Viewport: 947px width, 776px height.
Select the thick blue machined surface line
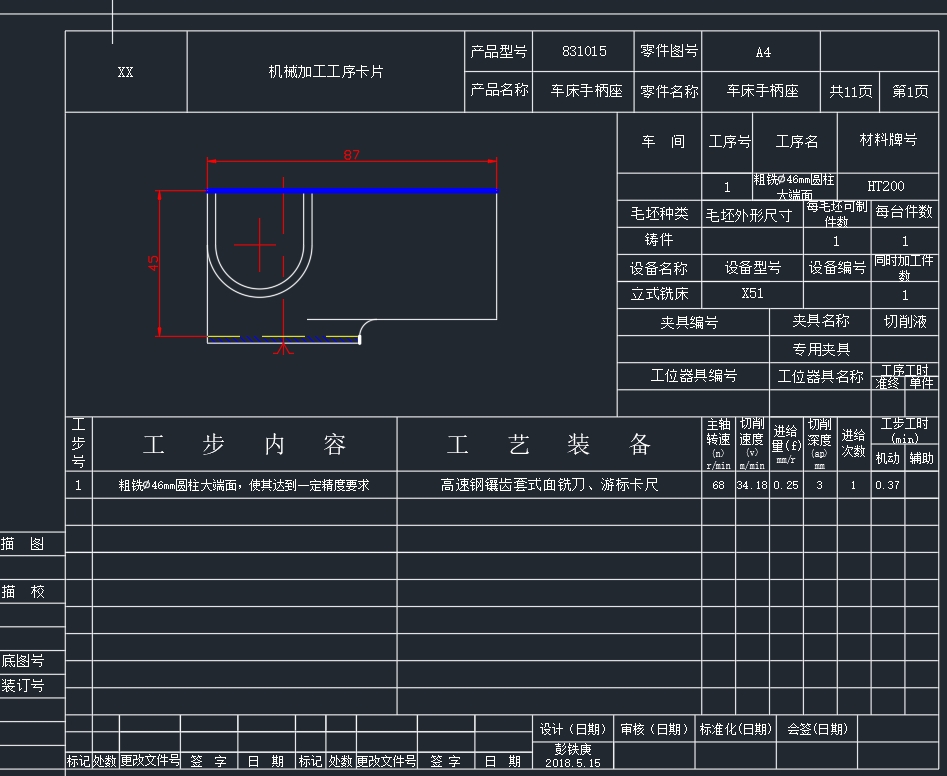click(352, 191)
